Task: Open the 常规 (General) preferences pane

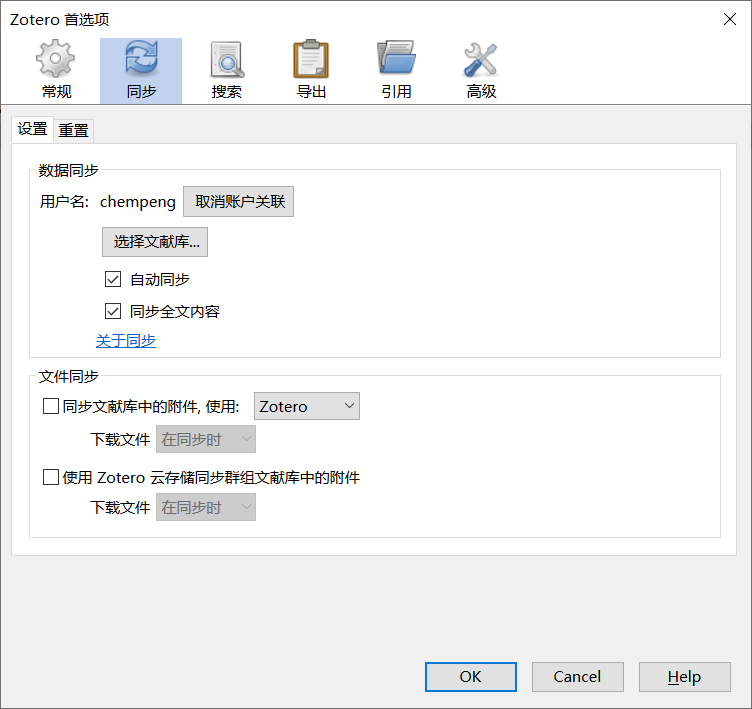Action: click(x=56, y=71)
